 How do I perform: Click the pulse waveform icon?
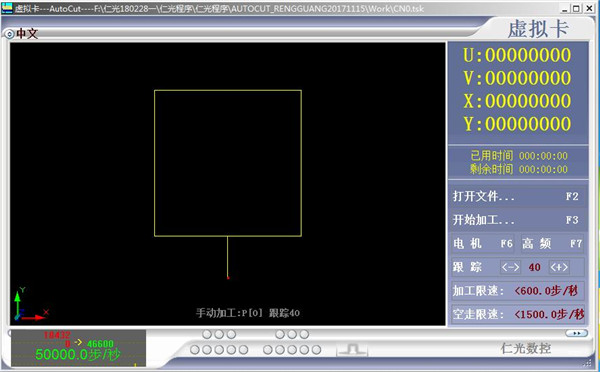tap(352, 349)
